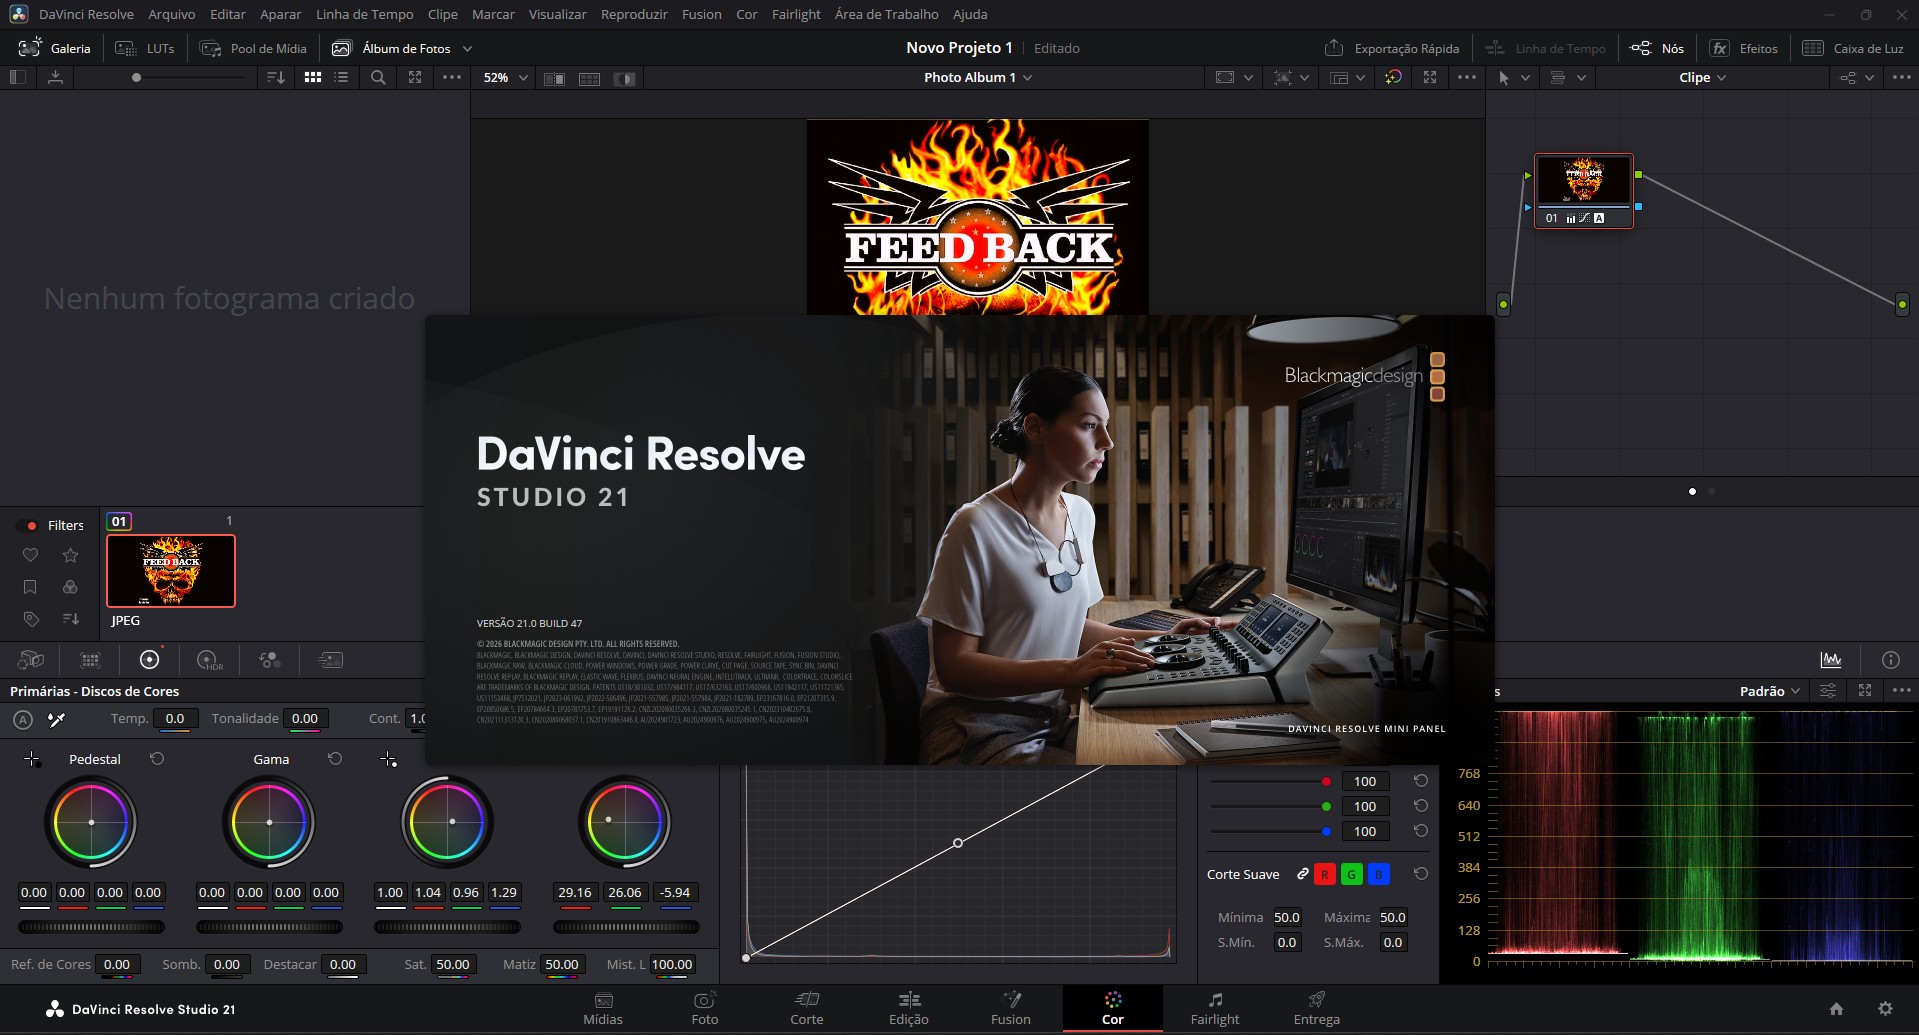Select the 01 JPEG clip thumbnail
Viewport: 1919px width, 1035px height.
(x=171, y=571)
